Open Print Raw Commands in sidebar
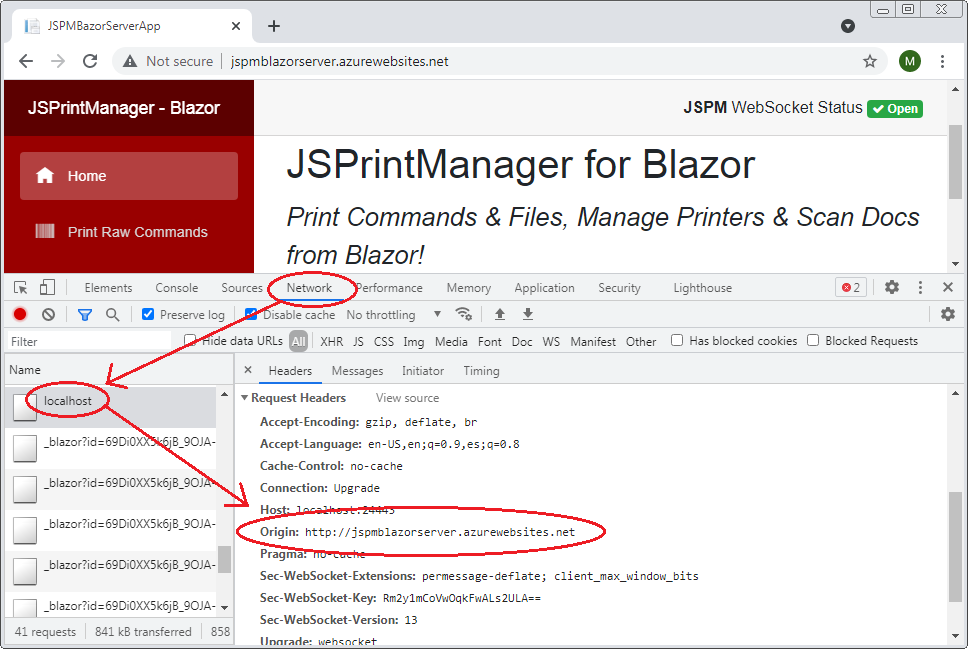Image resolution: width=968 pixels, height=649 pixels. tap(137, 232)
